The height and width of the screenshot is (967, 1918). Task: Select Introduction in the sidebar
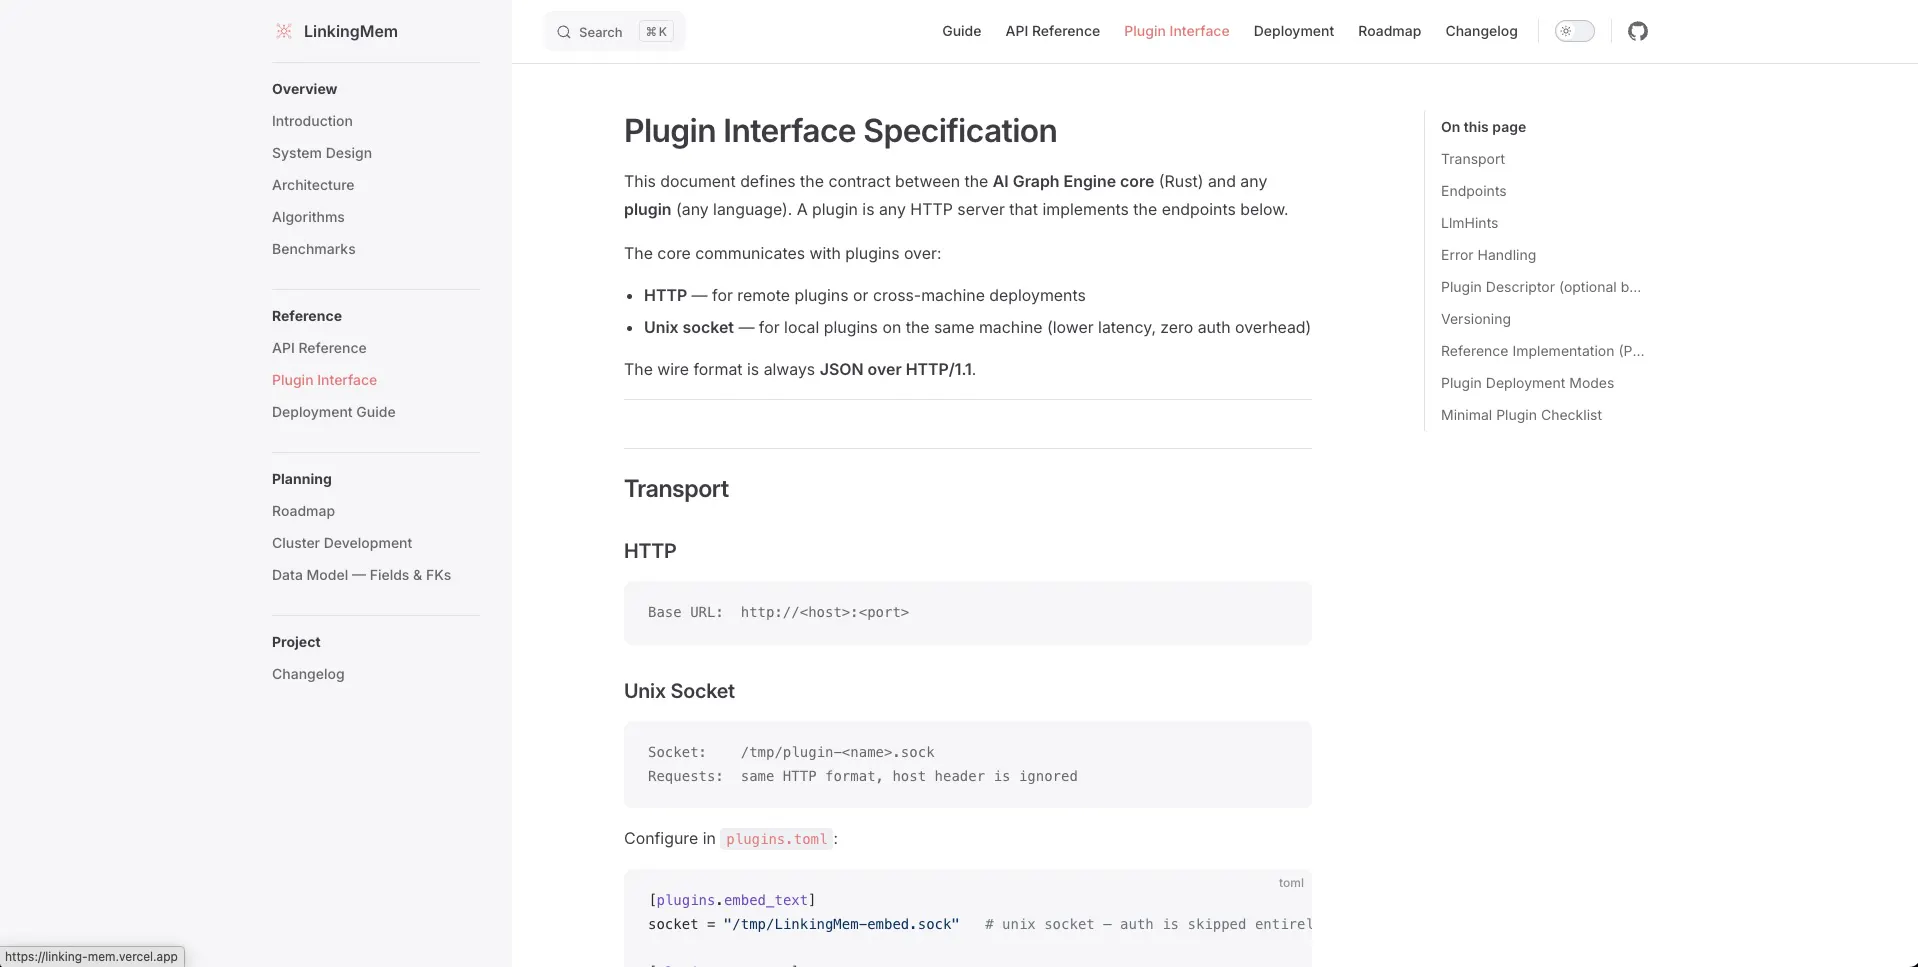coord(312,121)
